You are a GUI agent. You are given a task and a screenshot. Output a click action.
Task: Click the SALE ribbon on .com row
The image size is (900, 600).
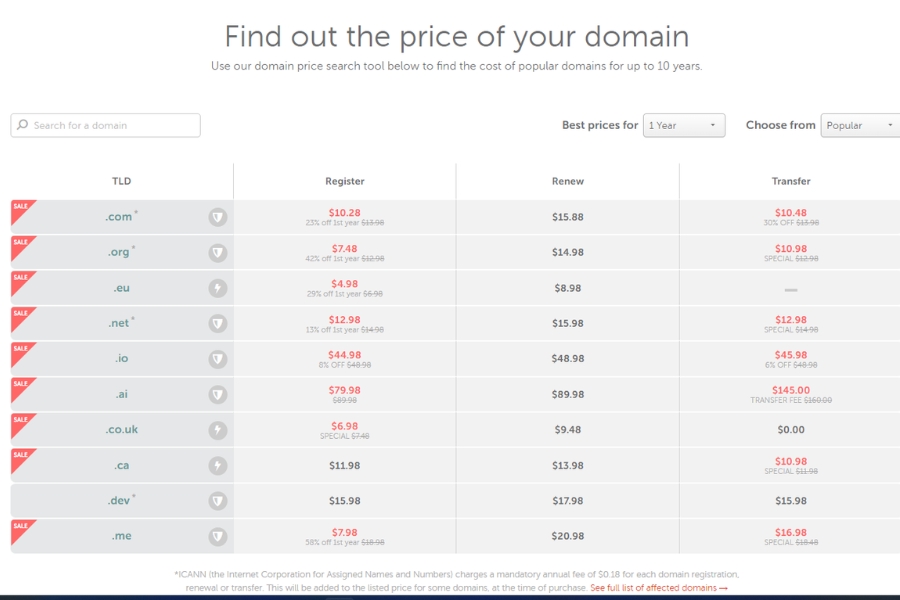pyautogui.click(x=21, y=210)
